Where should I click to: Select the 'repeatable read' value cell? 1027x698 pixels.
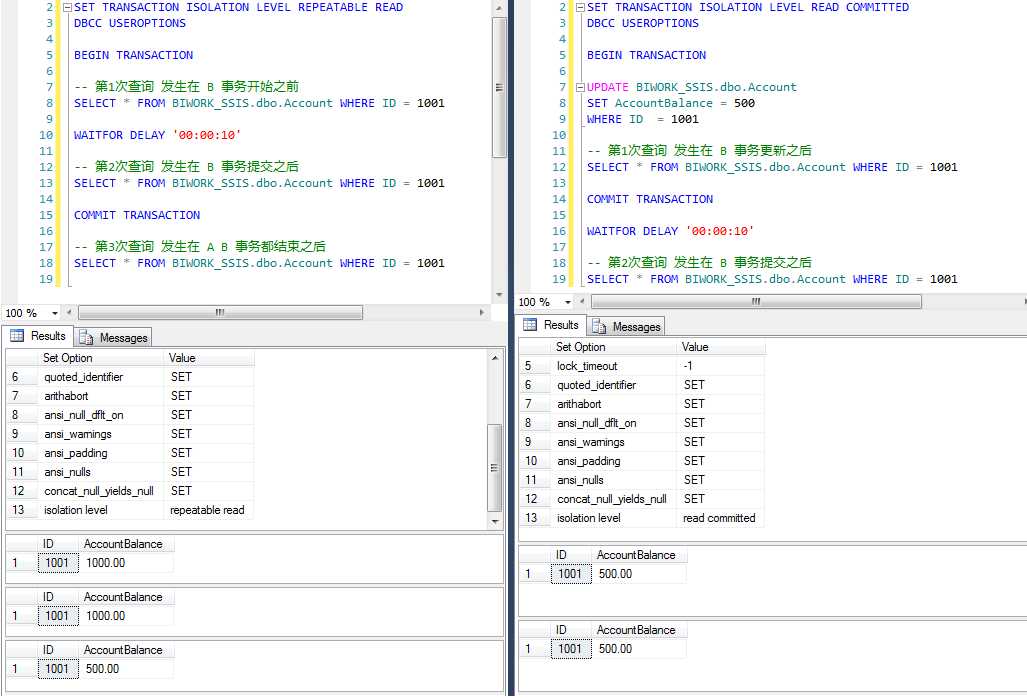[x=209, y=510]
